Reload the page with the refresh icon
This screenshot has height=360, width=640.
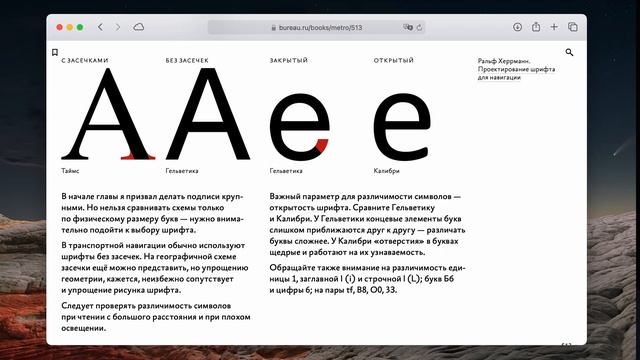point(419,27)
